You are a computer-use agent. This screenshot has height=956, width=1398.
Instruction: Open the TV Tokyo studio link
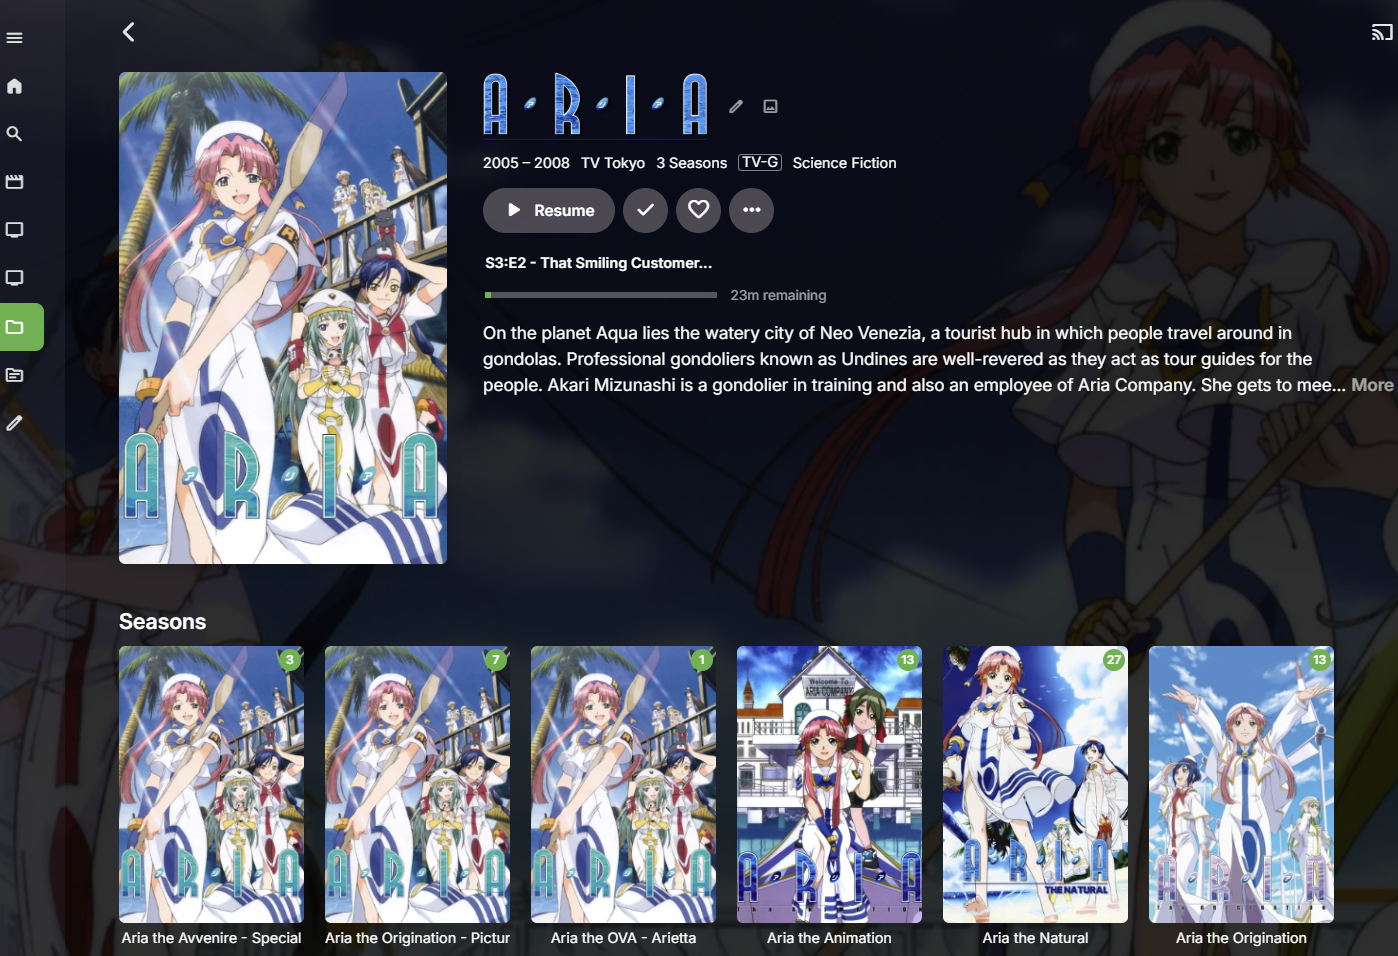click(613, 163)
